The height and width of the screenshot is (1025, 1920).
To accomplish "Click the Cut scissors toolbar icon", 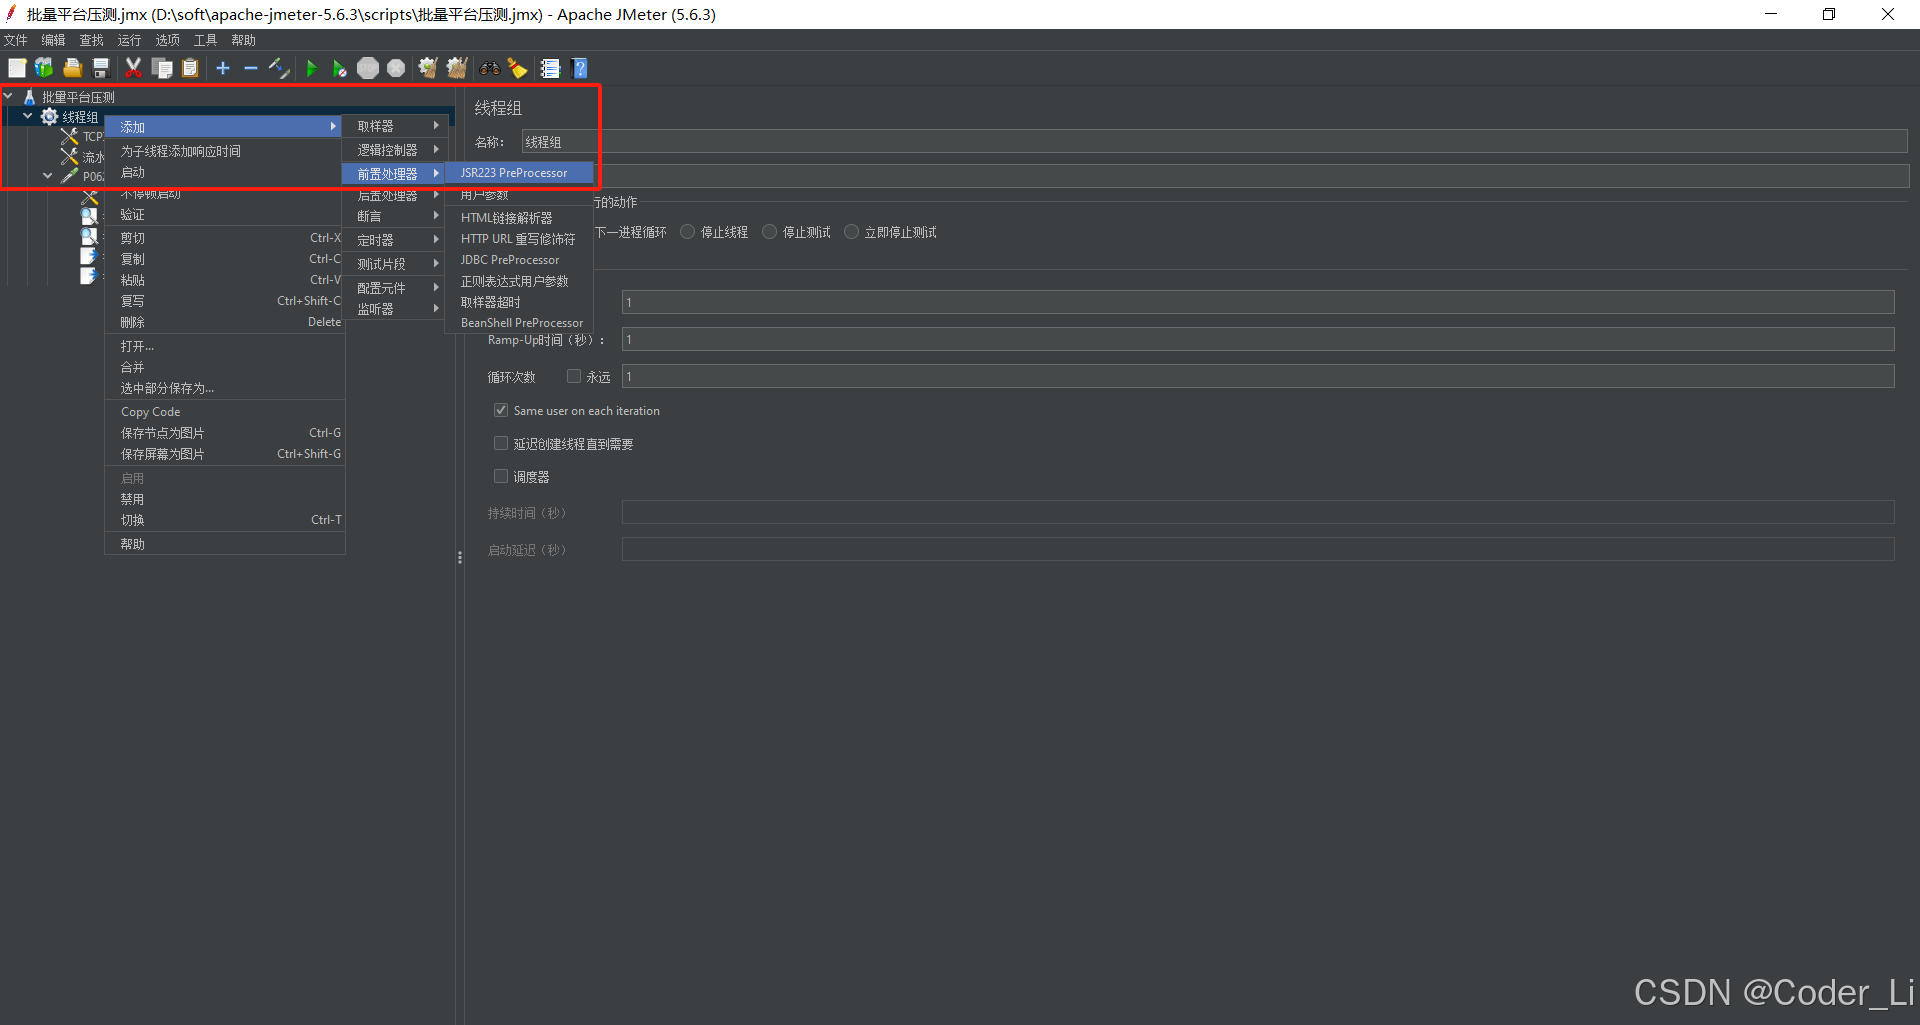I will click(x=133, y=68).
